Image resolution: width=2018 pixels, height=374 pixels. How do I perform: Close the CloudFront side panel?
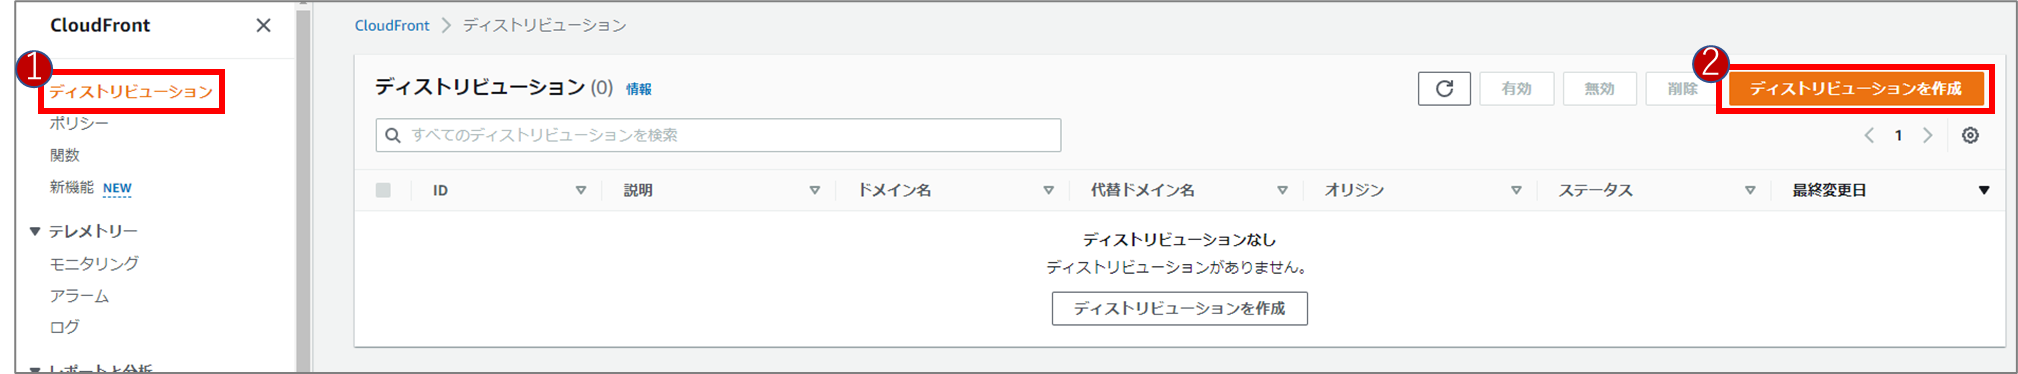pyautogui.click(x=263, y=25)
